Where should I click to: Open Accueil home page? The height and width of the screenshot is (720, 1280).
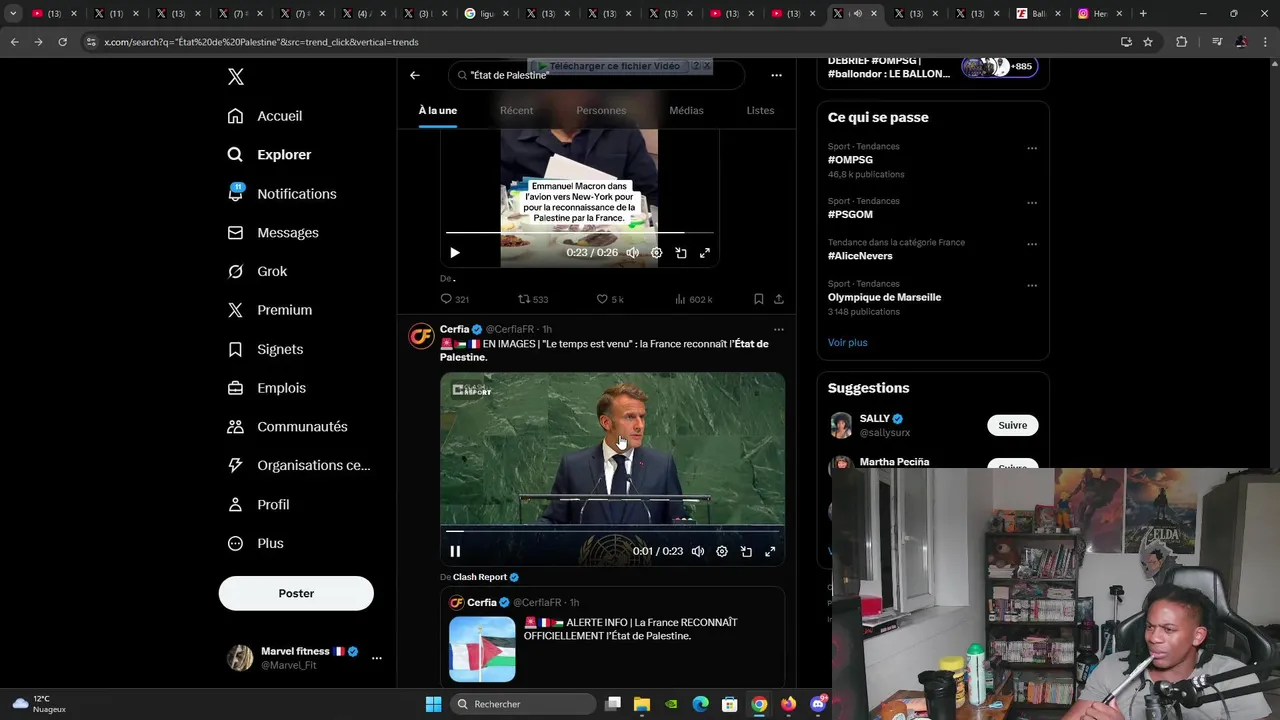[265, 116]
